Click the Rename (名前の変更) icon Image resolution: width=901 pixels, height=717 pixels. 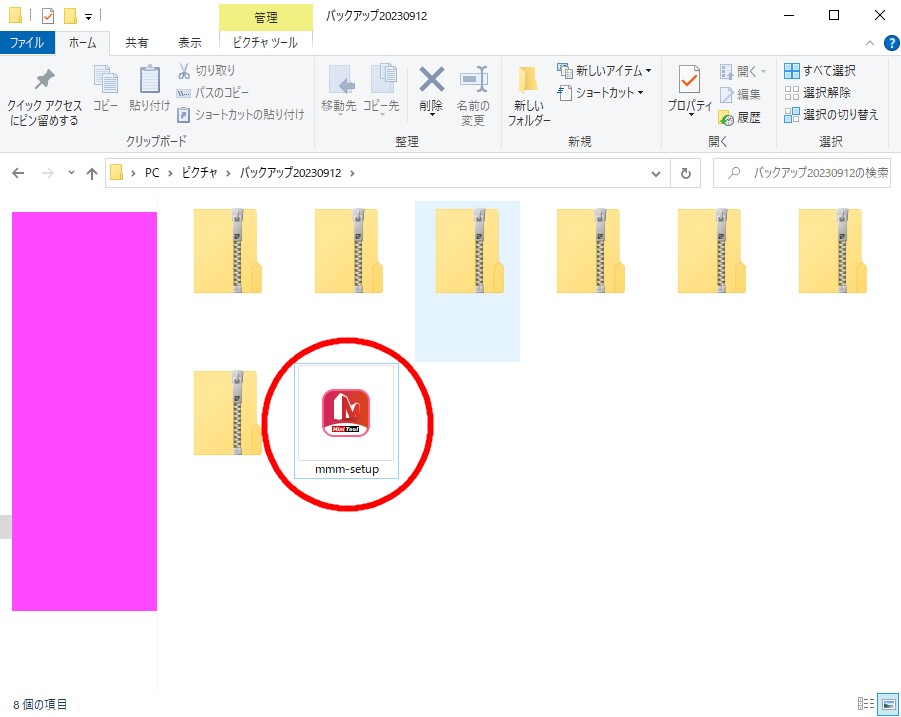[472, 80]
